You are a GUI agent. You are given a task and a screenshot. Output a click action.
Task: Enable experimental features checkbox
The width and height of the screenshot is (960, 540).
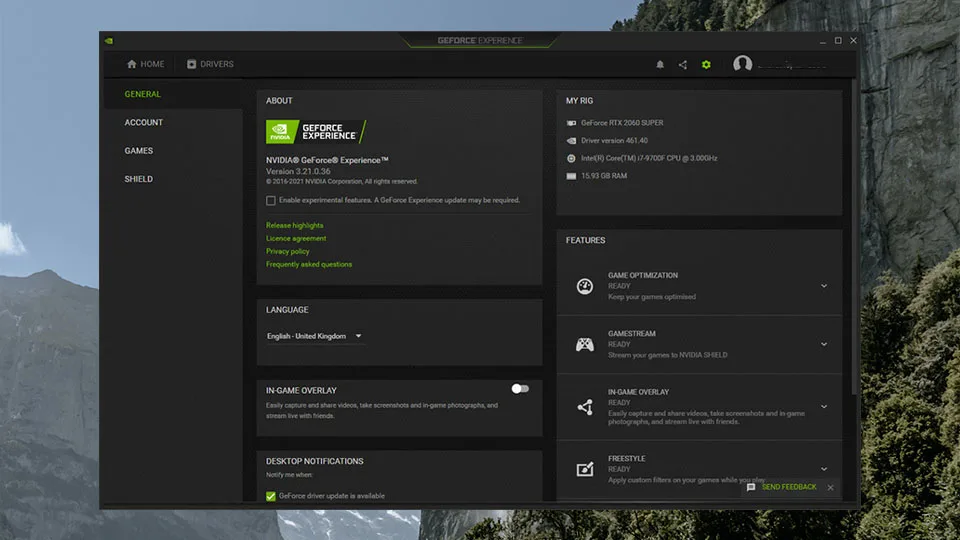pyautogui.click(x=271, y=200)
